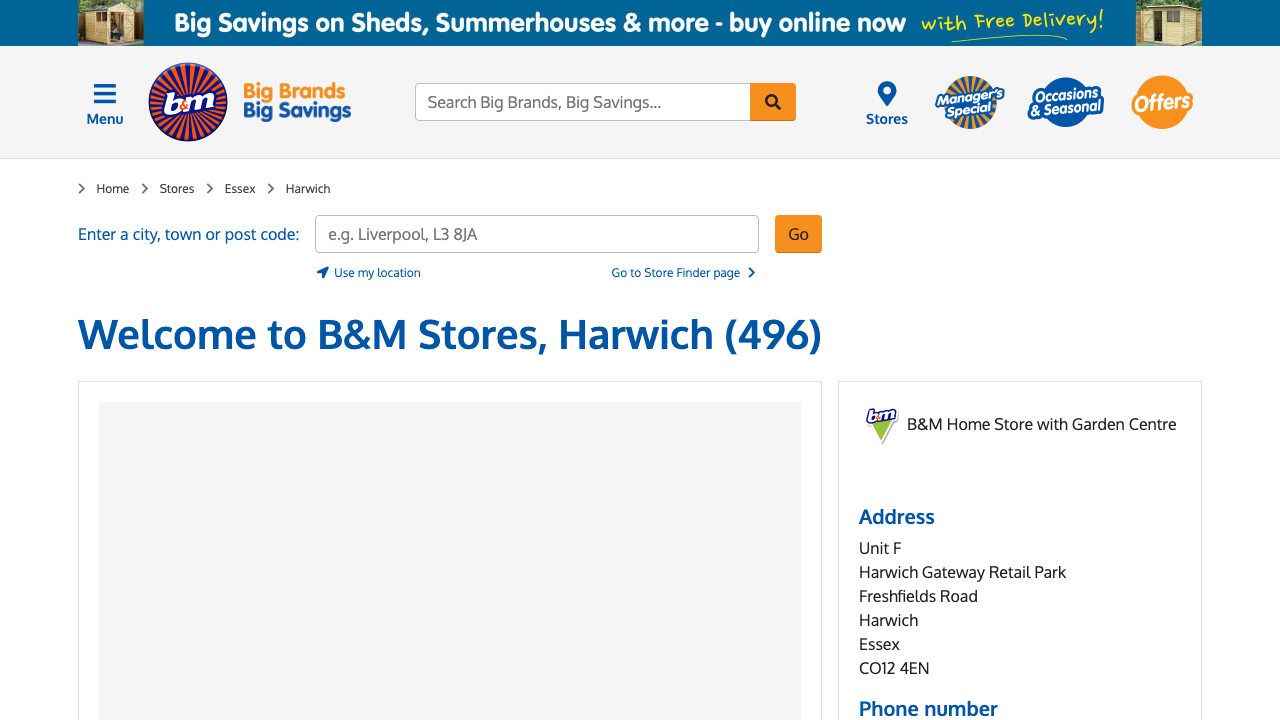Click the search Big Brands input field
This screenshot has width=1280, height=720.
(583, 102)
